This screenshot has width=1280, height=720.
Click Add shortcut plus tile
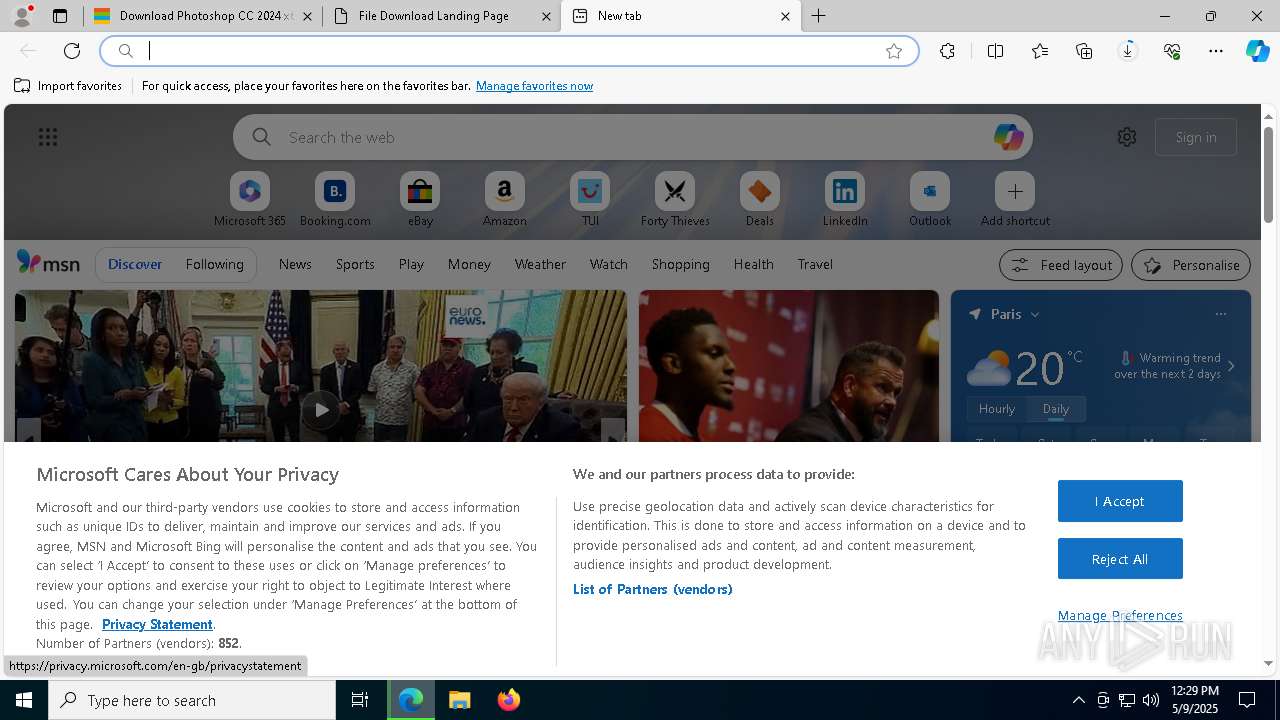1015,199
